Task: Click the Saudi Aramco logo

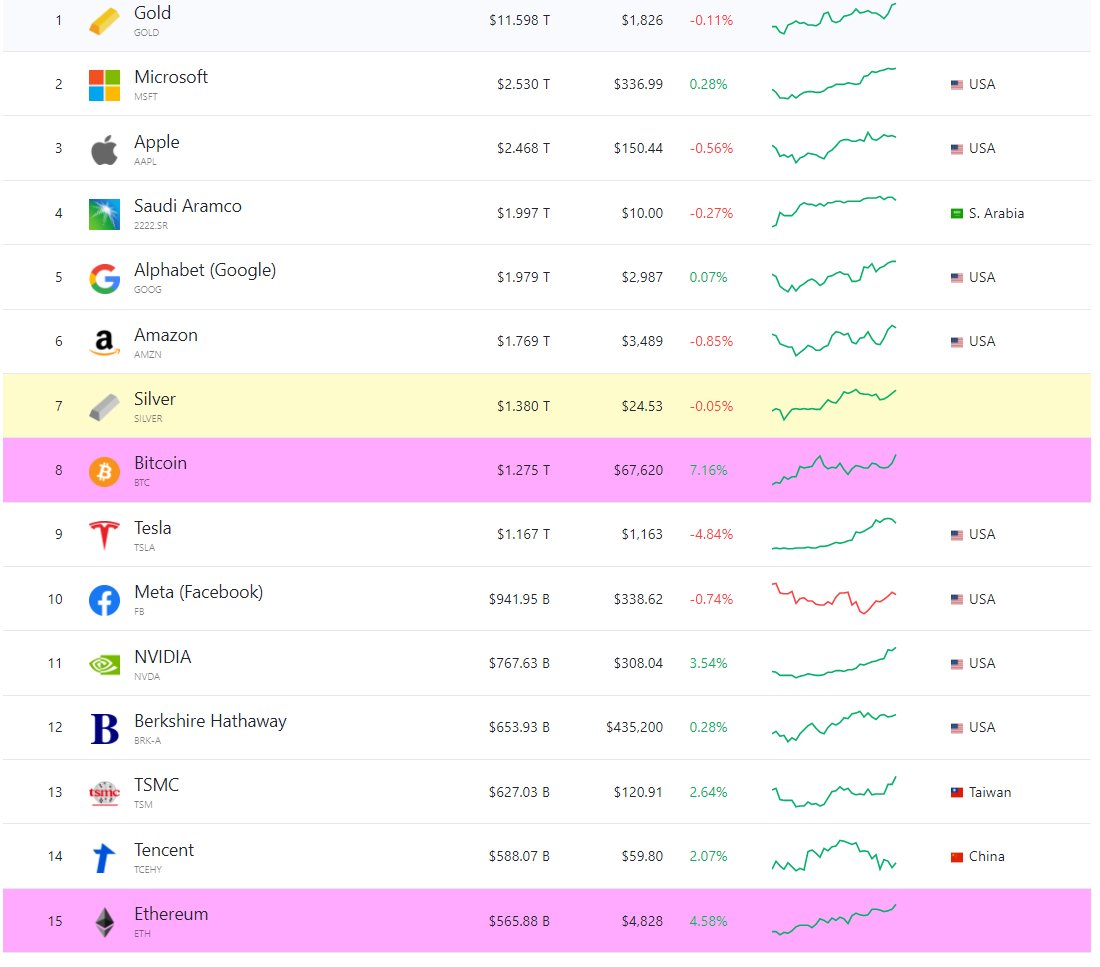Action: [x=104, y=214]
